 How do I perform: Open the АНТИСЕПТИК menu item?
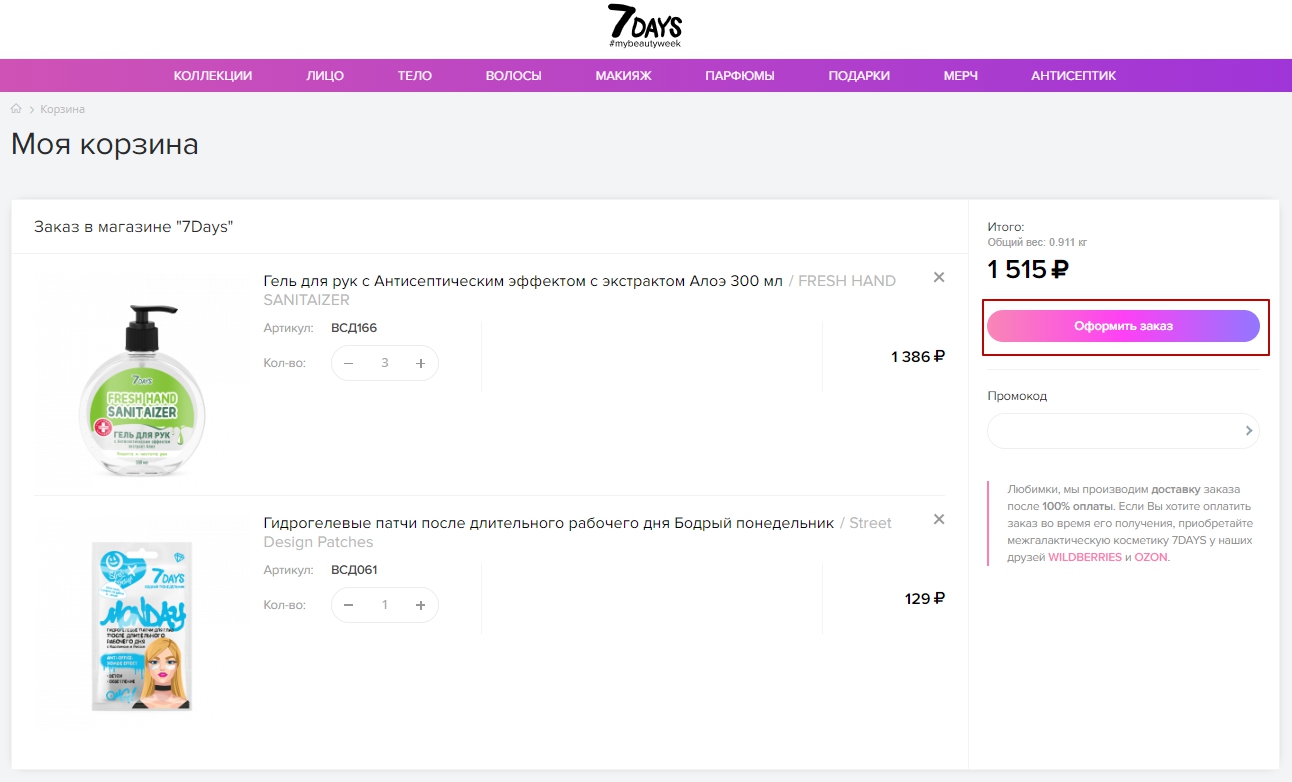tap(1073, 76)
